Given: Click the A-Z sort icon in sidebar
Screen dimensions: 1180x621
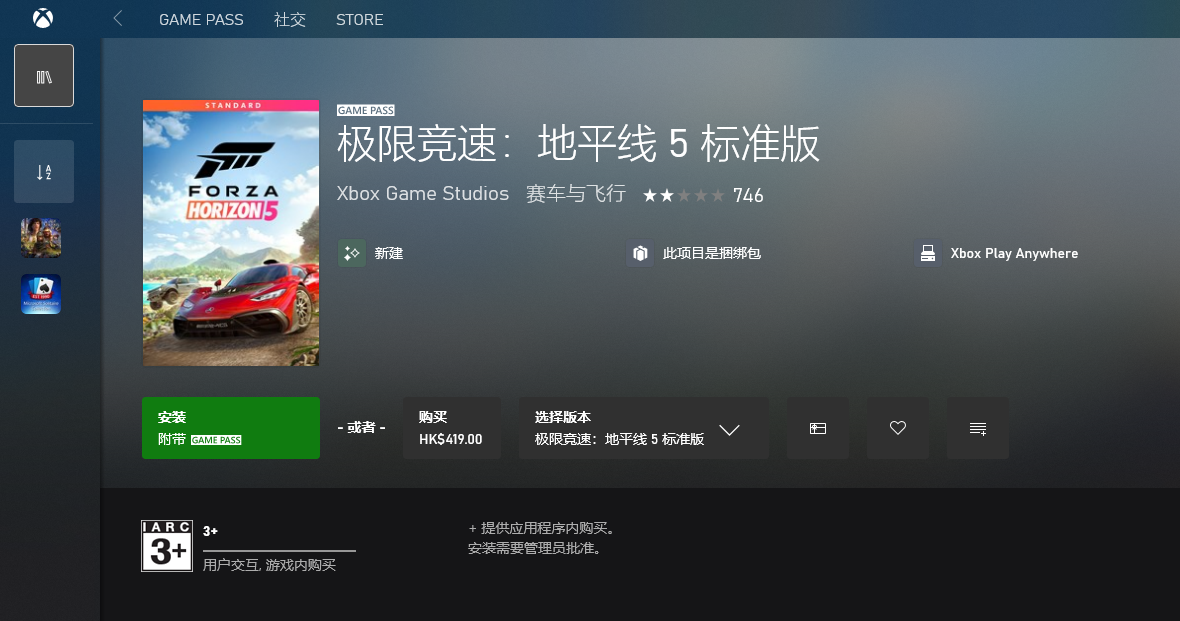Looking at the screenshot, I should [x=44, y=172].
